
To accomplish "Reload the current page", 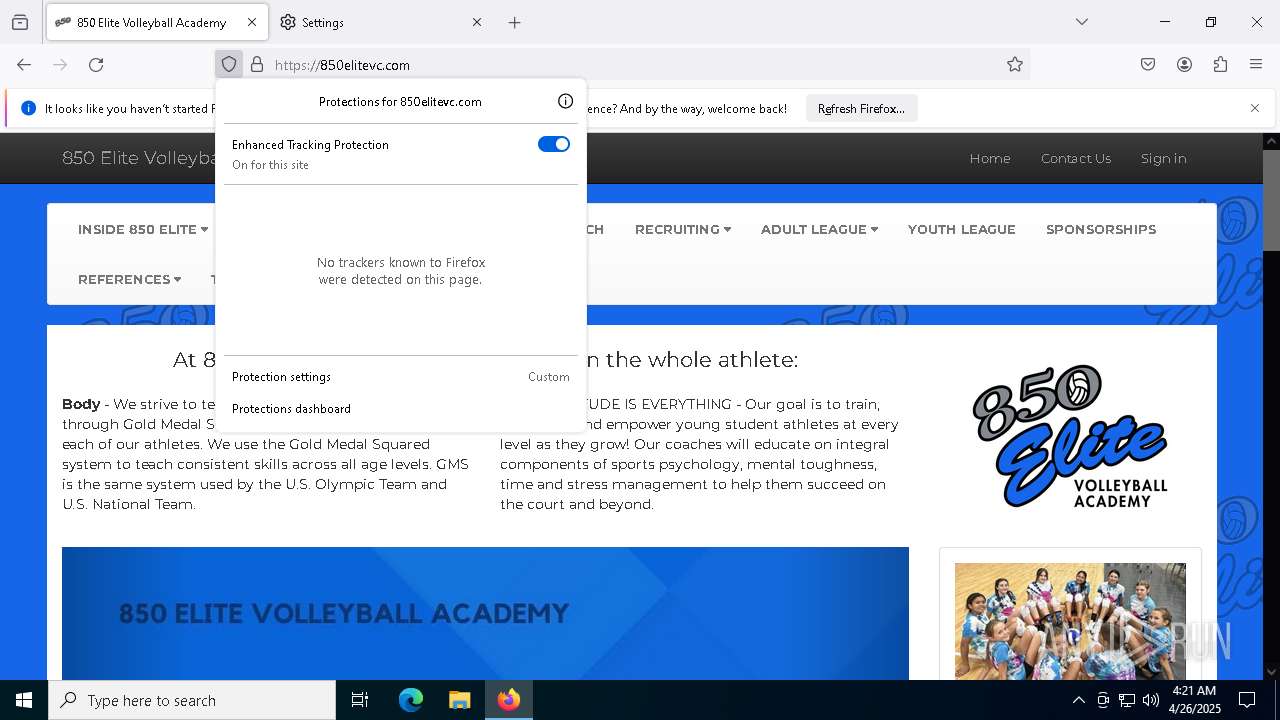I will (x=96, y=65).
